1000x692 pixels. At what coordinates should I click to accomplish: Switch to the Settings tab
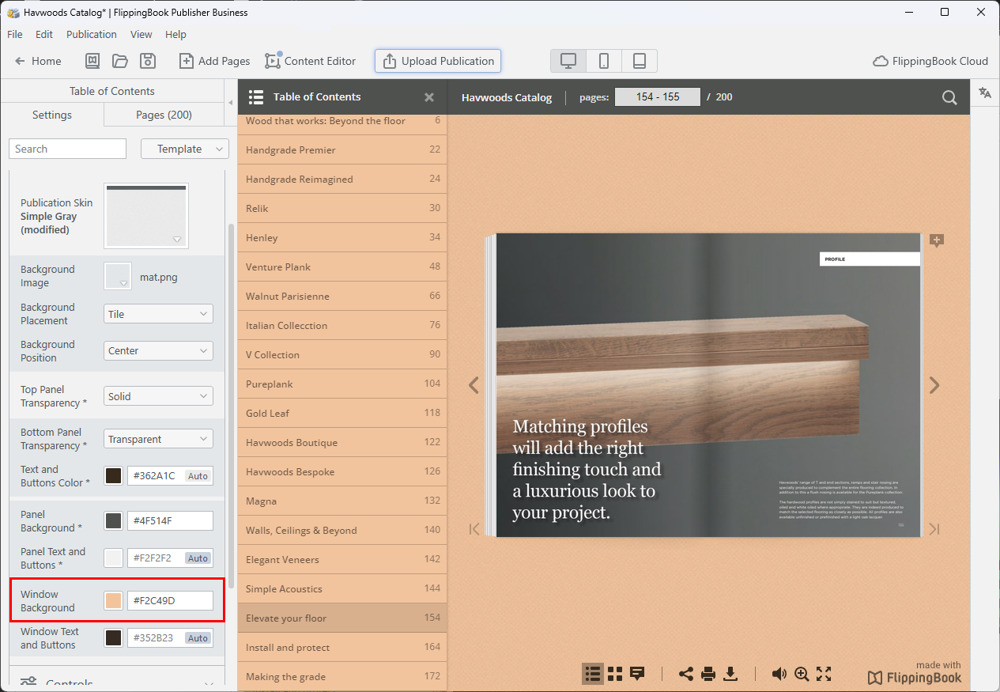[52, 115]
